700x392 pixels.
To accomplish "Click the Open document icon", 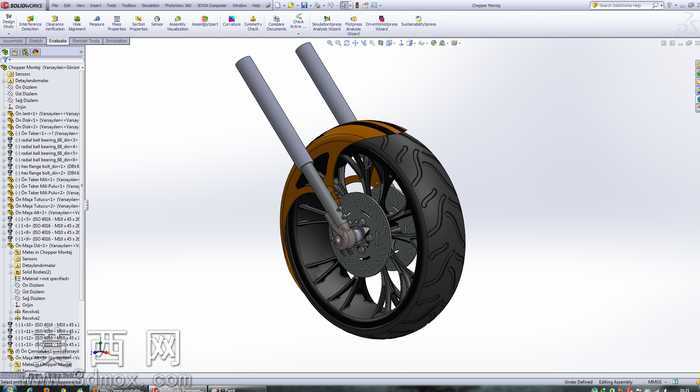I will pos(291,5).
